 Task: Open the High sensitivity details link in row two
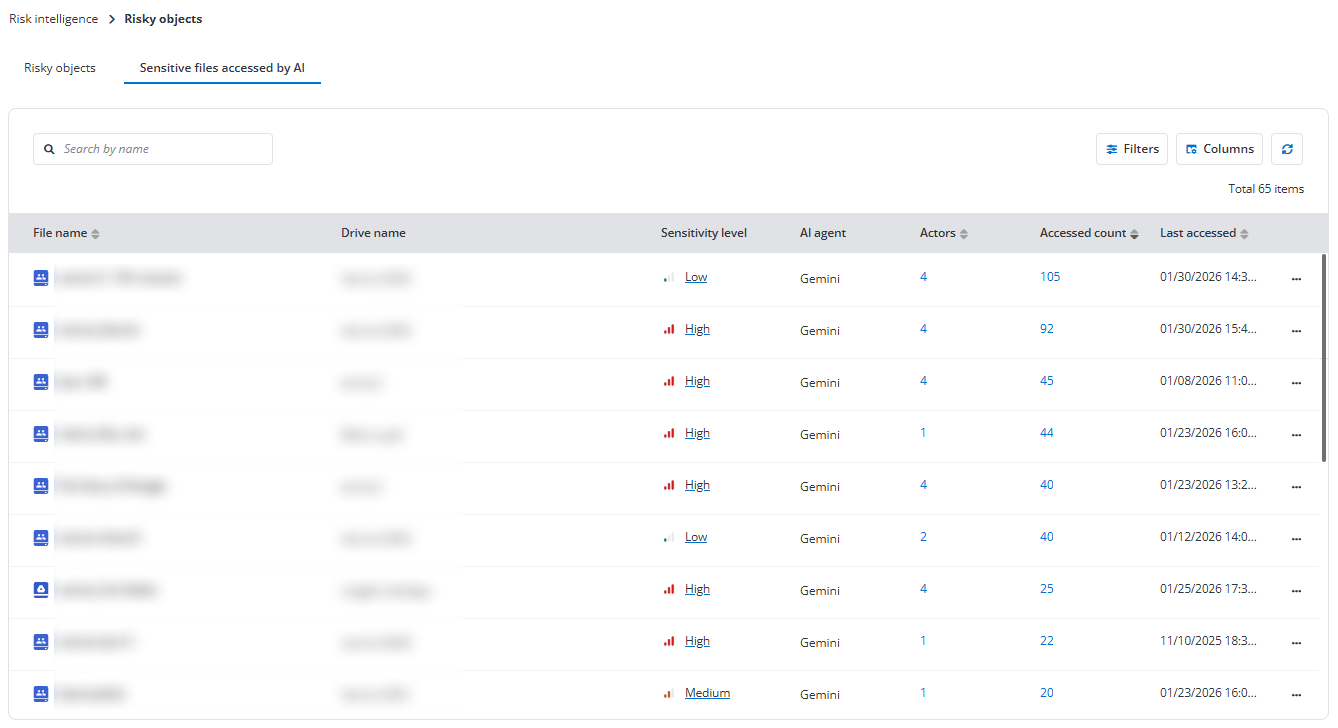(697, 328)
